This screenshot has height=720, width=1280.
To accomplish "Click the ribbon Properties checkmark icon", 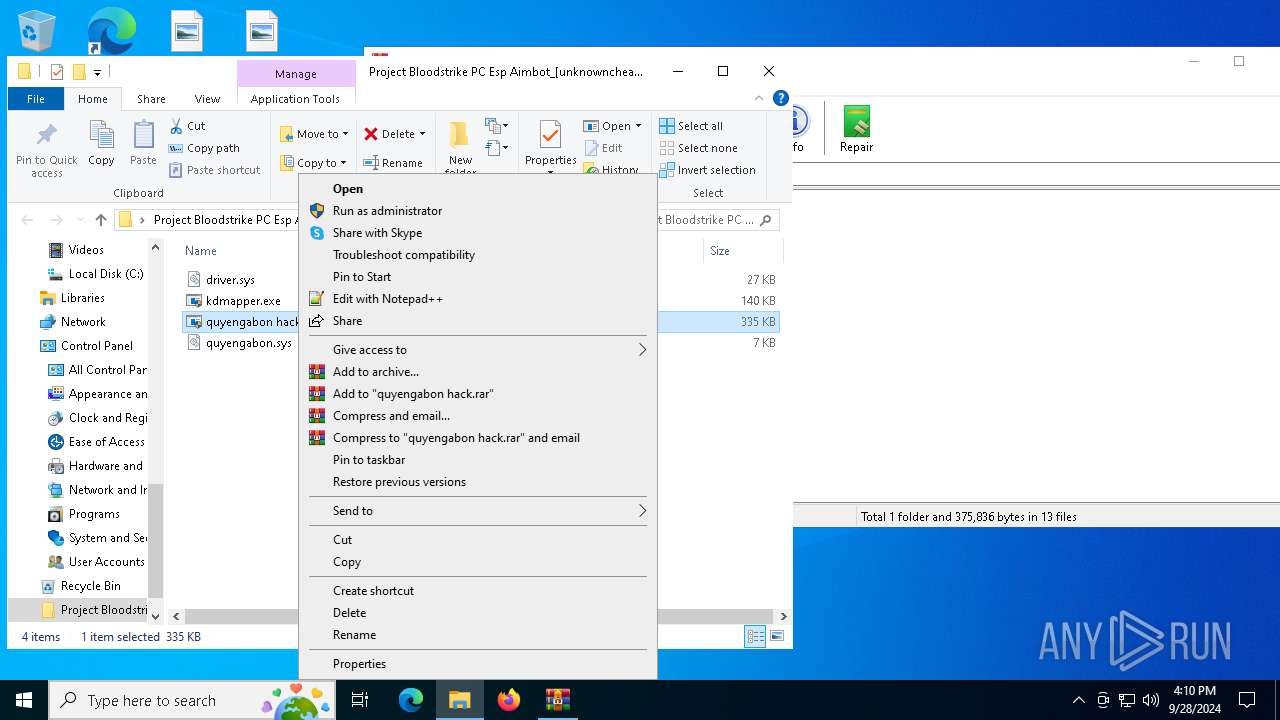I will [550, 136].
